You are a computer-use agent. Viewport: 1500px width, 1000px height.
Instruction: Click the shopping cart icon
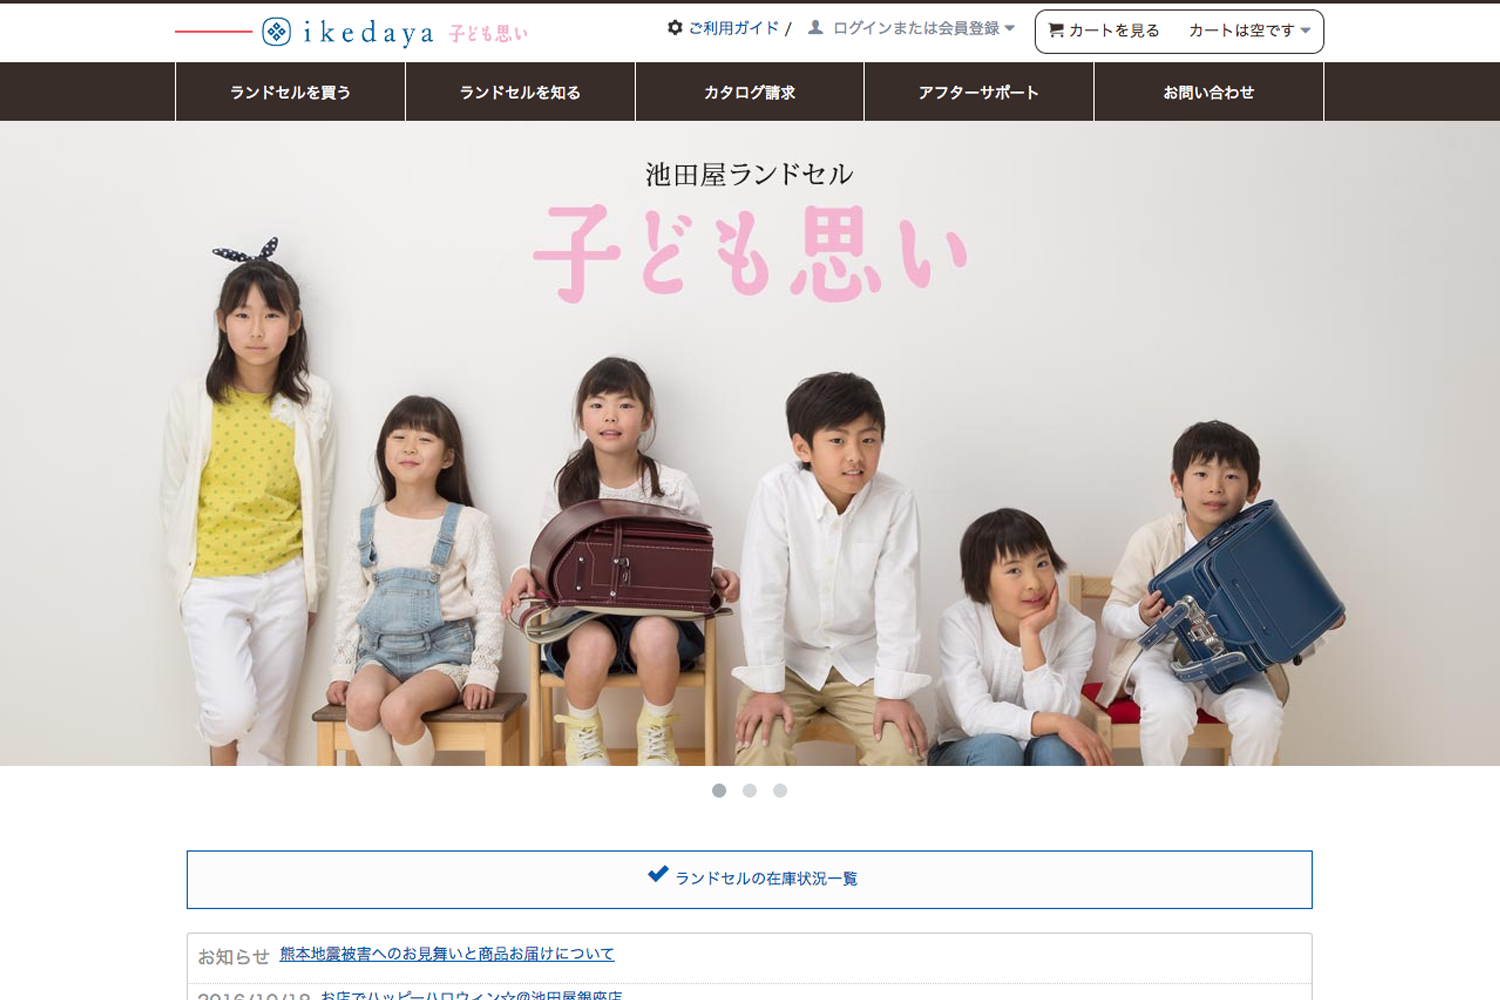pyautogui.click(x=1055, y=31)
